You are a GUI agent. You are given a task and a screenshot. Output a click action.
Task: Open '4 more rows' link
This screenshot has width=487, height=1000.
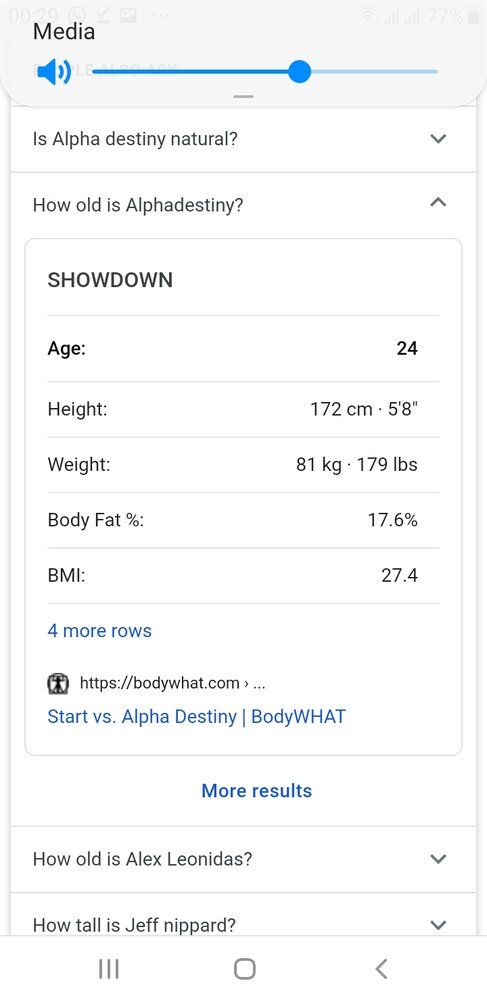click(99, 631)
